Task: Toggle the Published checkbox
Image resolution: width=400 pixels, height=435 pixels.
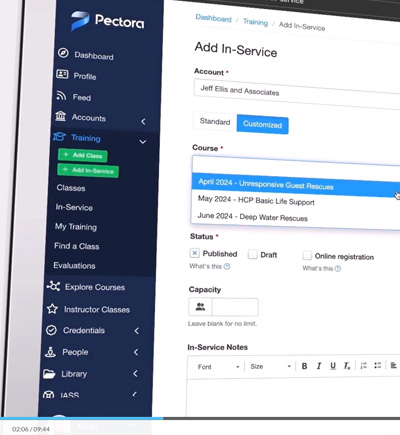Action: click(195, 253)
